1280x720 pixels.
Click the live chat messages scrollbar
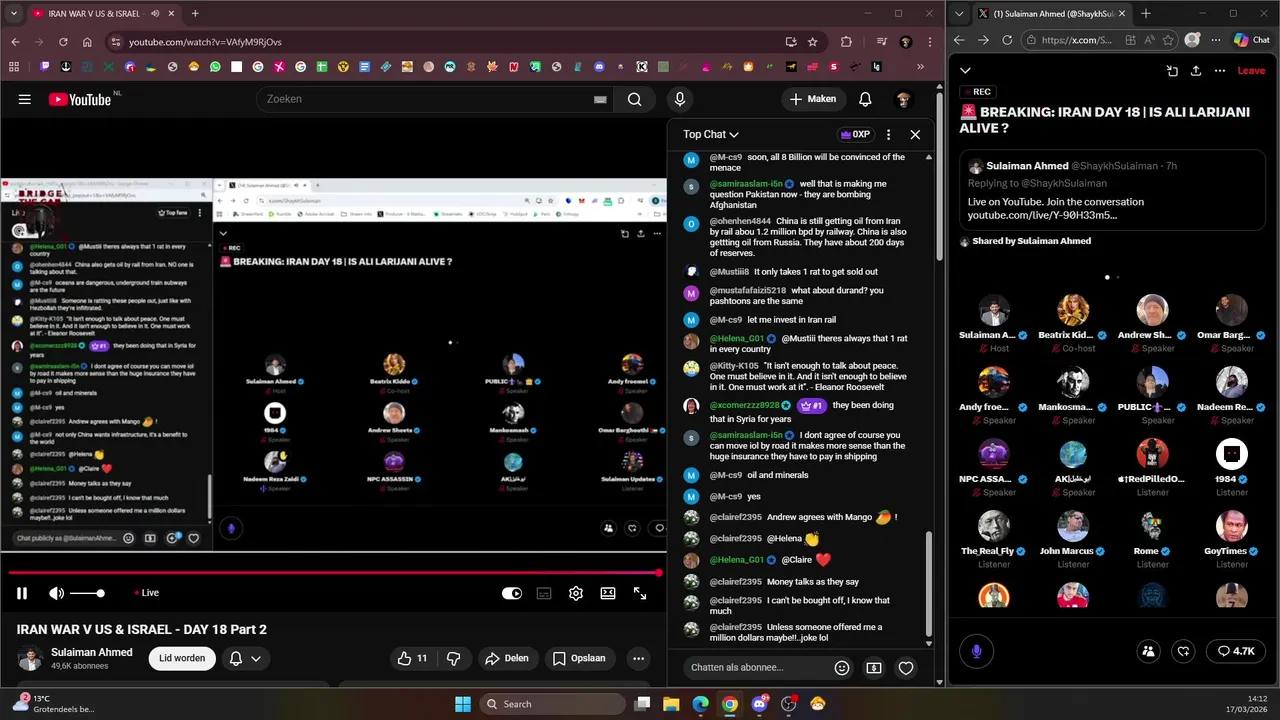point(929,586)
